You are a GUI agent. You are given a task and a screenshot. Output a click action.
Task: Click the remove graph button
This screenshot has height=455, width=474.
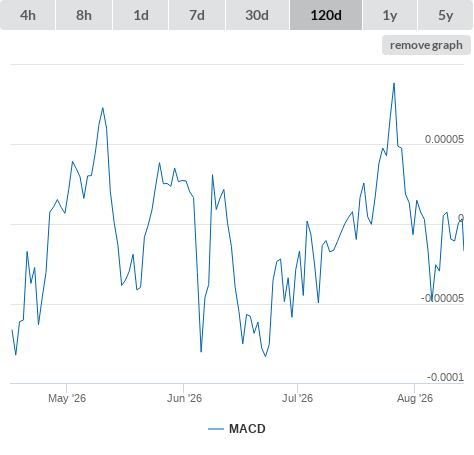[426, 45]
